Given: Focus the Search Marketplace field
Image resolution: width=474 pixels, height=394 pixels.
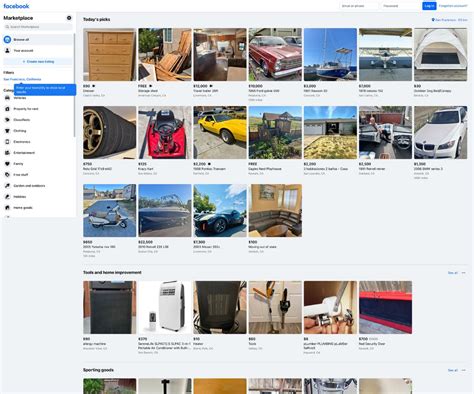Looking at the screenshot, I should pyautogui.click(x=38, y=27).
